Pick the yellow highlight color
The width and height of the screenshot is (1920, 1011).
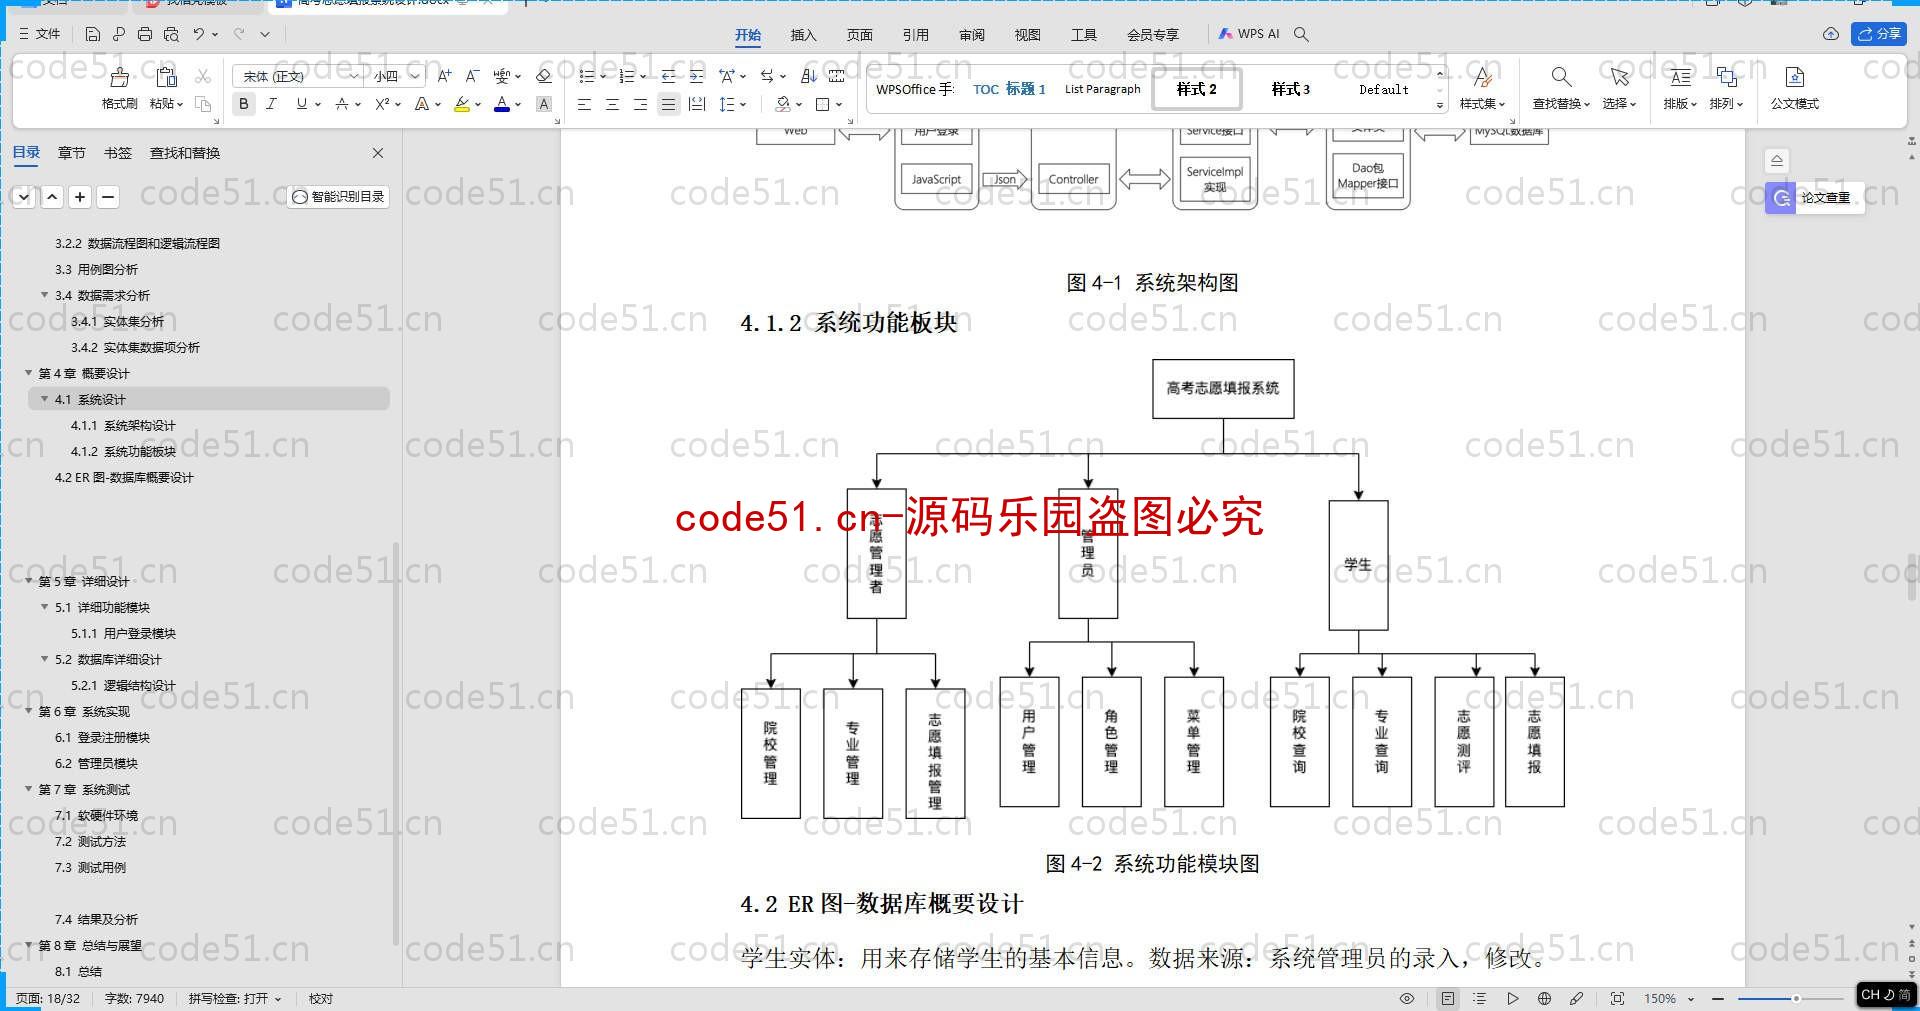[461, 104]
